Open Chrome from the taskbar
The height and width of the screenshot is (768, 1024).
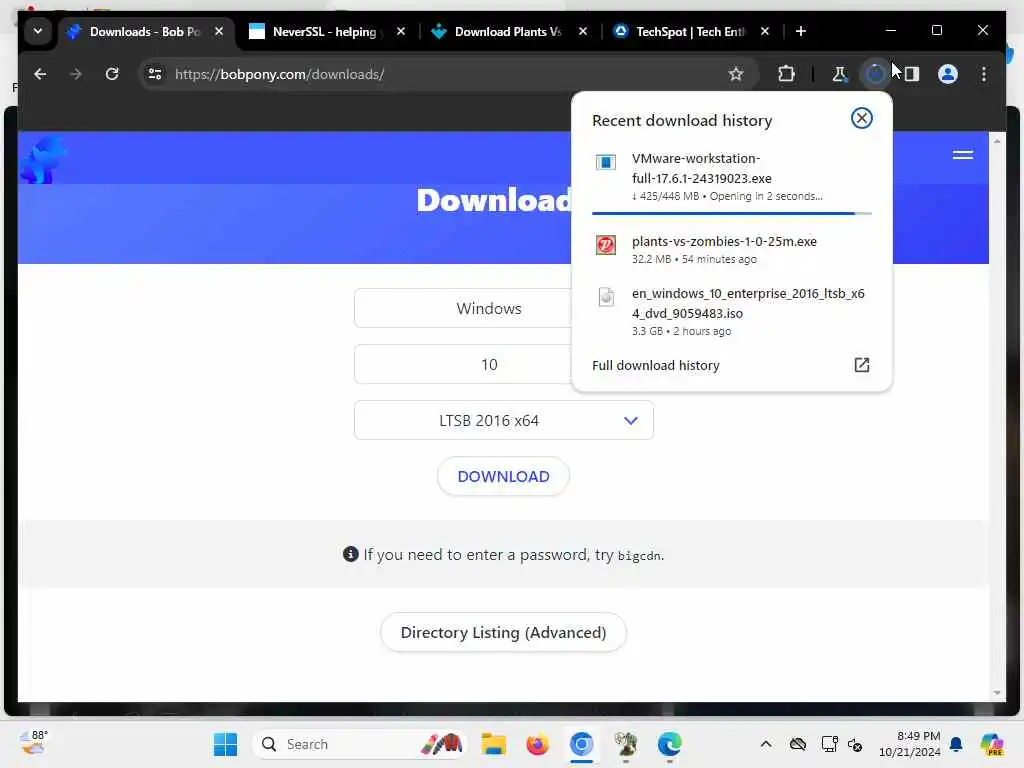click(581, 744)
